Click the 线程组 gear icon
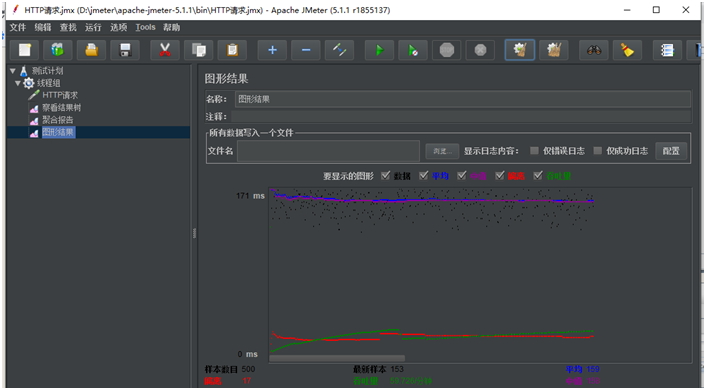Viewport: 706px width, 390px height. point(29,83)
